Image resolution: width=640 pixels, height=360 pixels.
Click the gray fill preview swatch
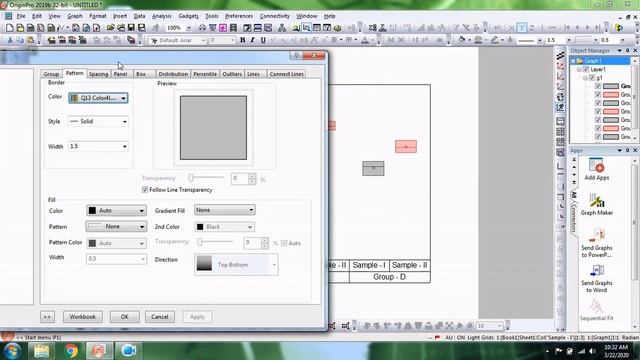[213, 128]
